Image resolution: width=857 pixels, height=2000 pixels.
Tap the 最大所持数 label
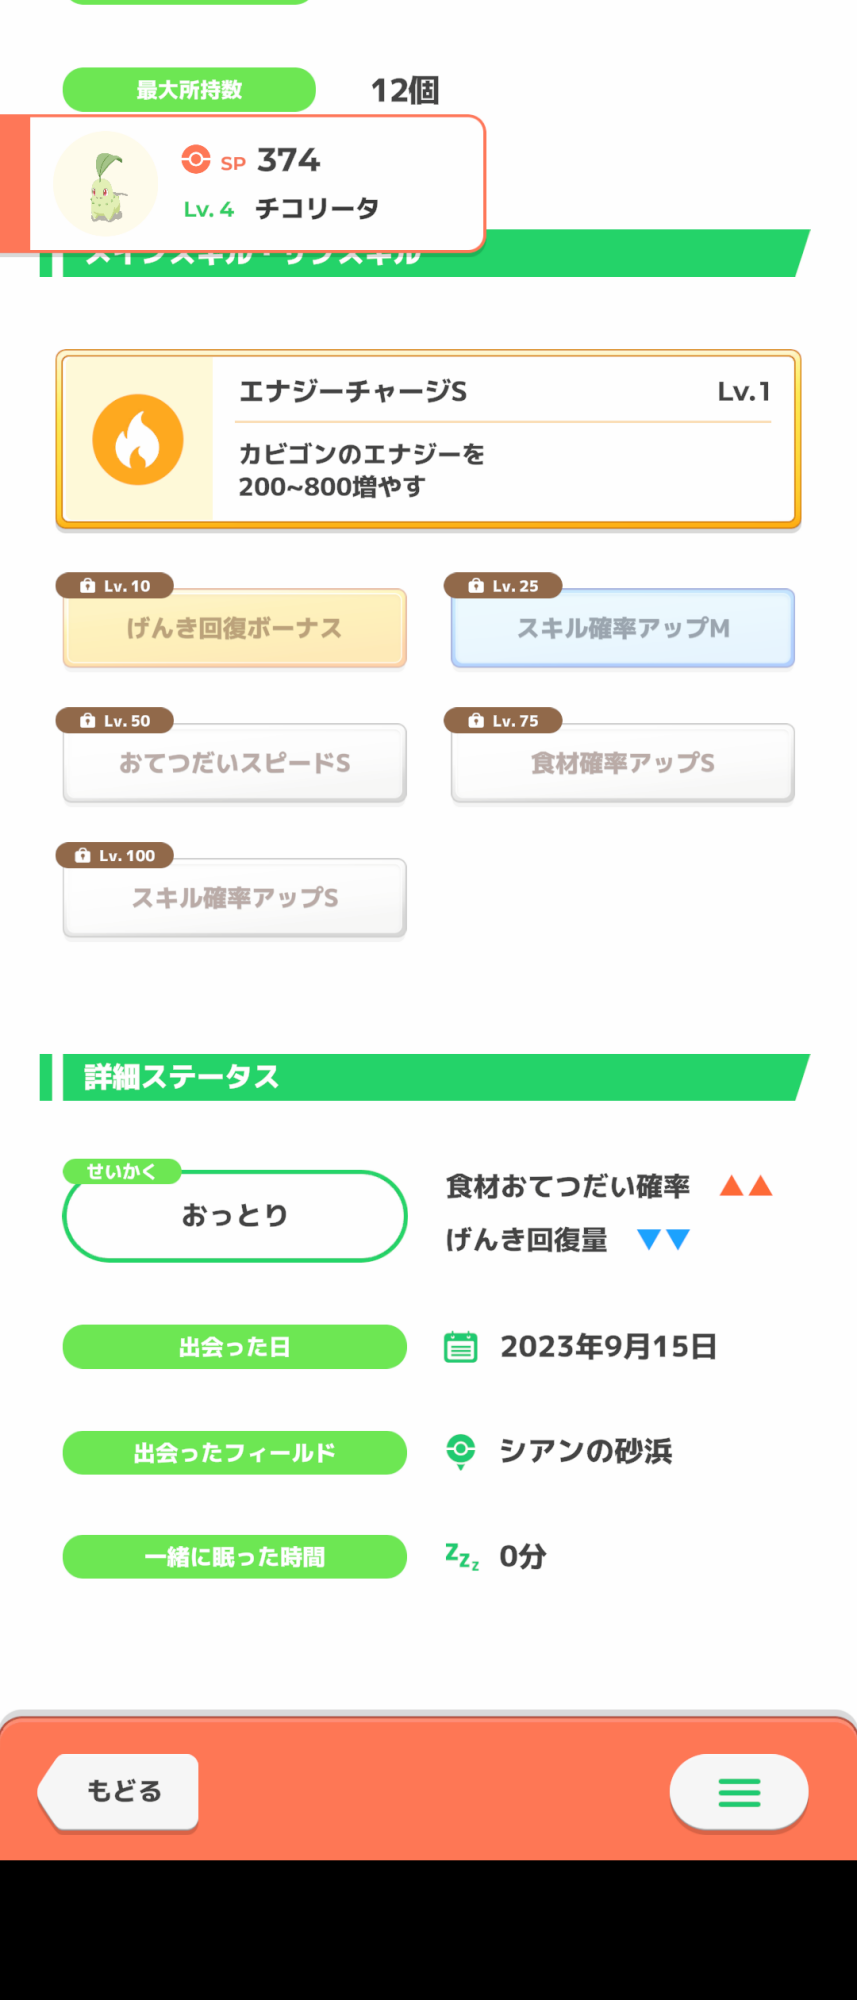tap(189, 90)
